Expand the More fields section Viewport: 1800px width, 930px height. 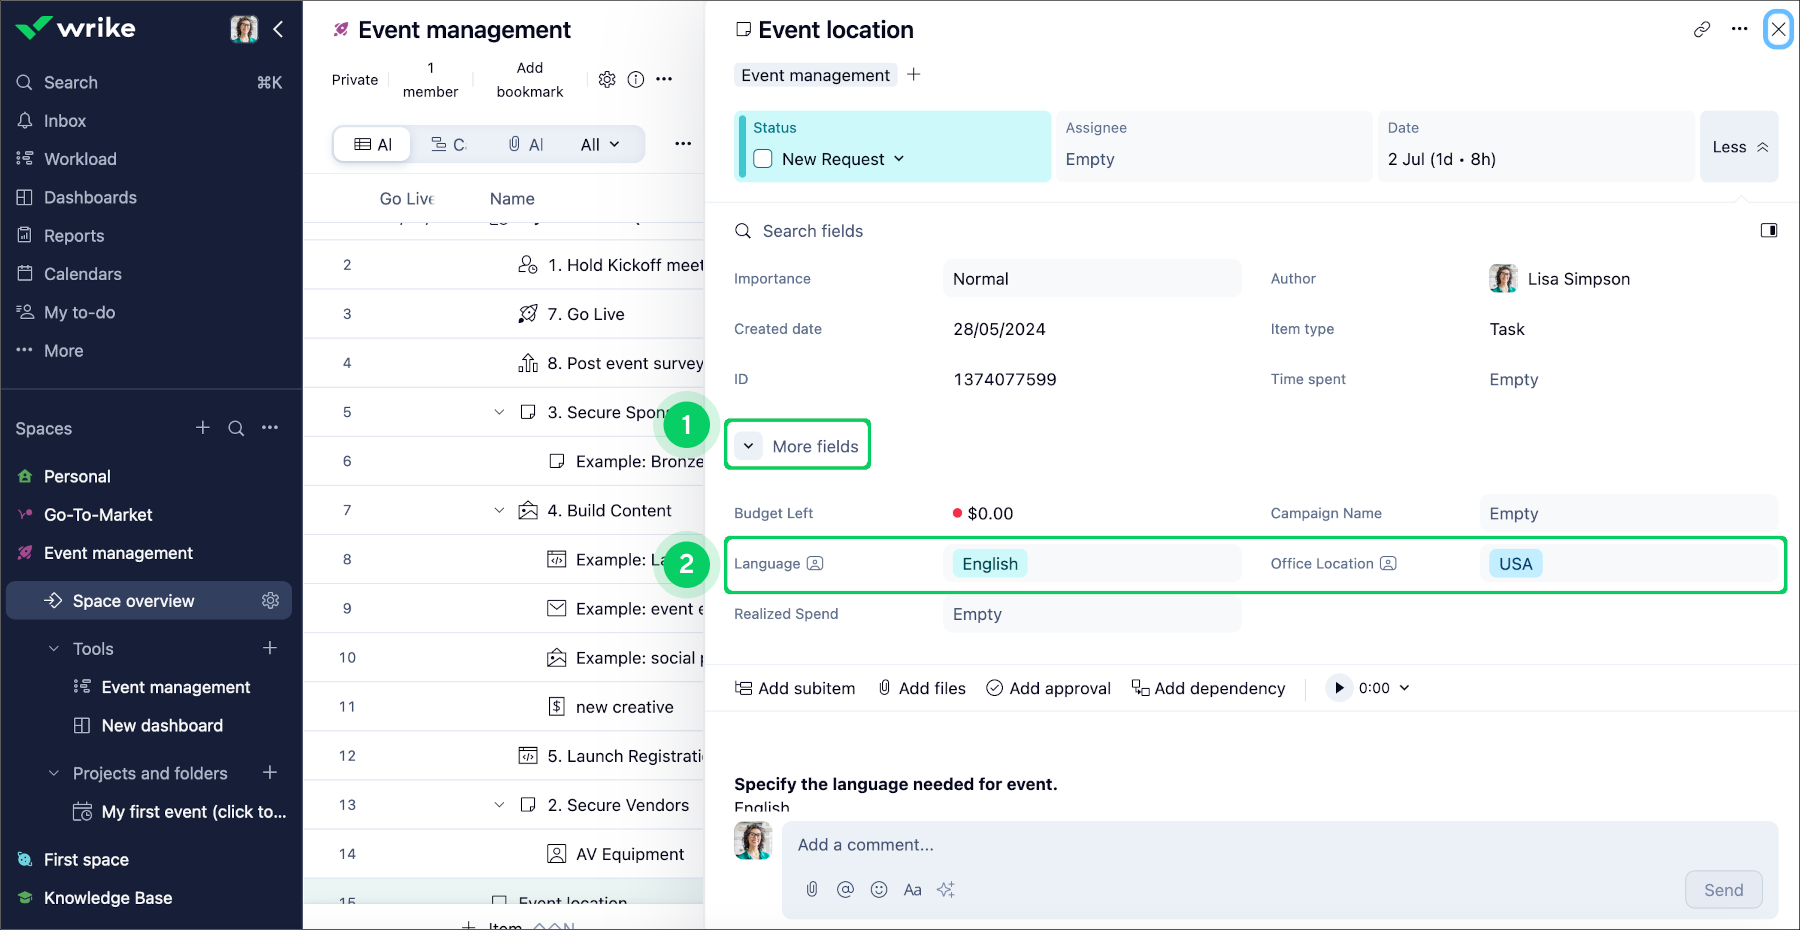(x=797, y=445)
